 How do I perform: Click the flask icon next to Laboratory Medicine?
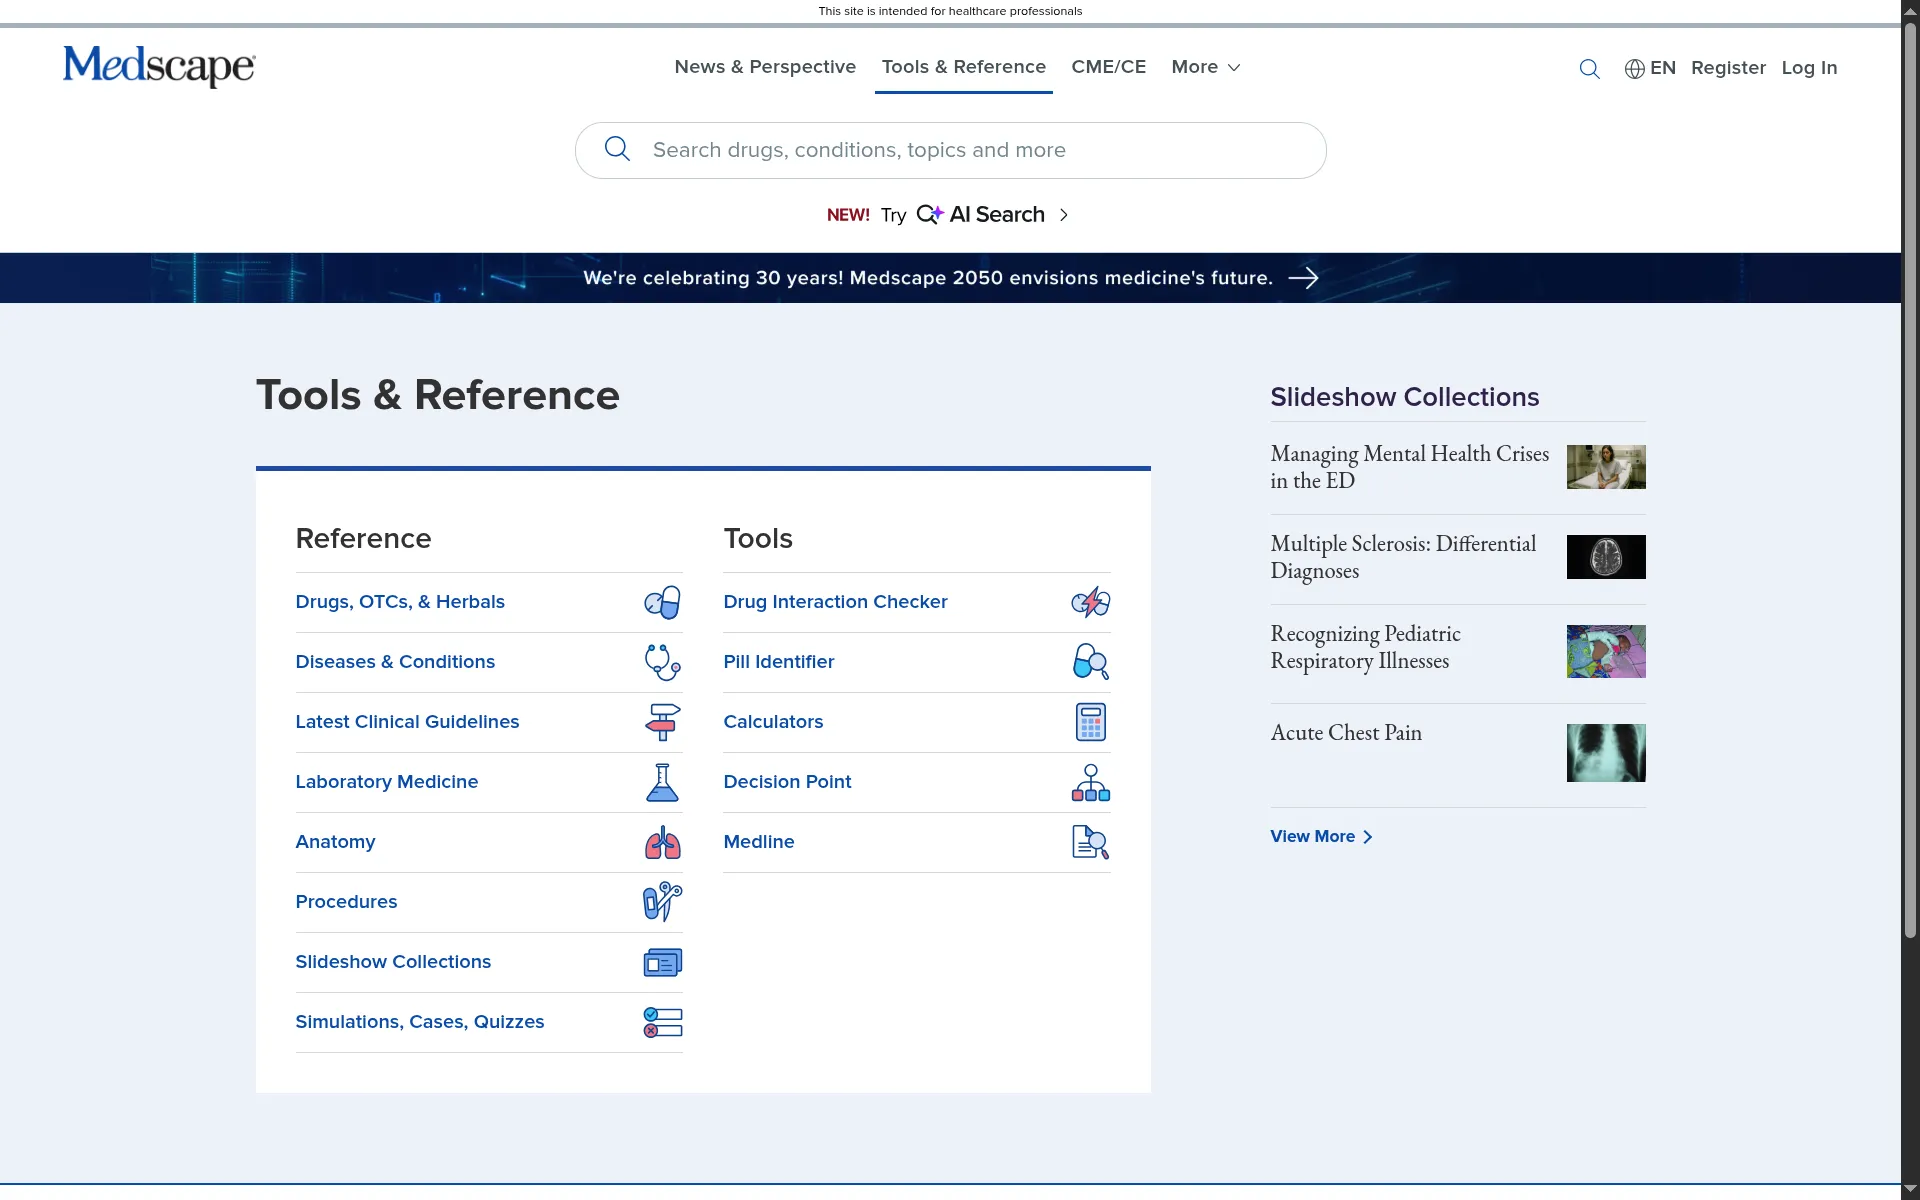(662, 782)
